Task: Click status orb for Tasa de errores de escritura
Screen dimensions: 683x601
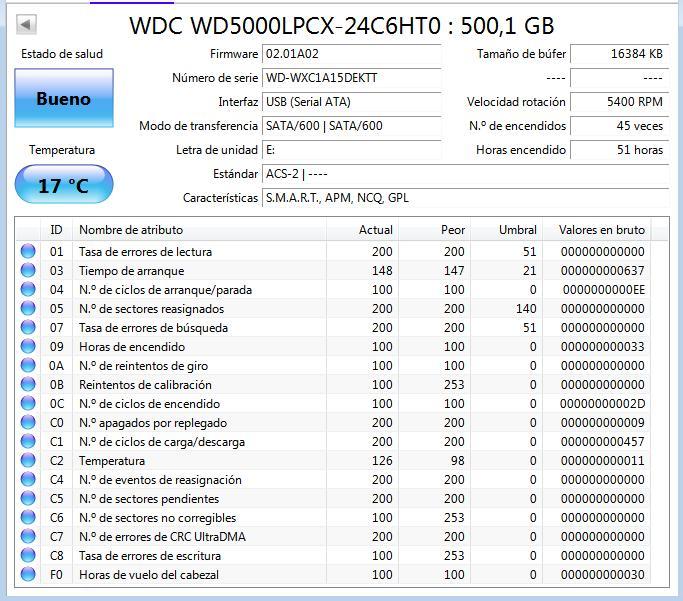Action: (x=28, y=556)
